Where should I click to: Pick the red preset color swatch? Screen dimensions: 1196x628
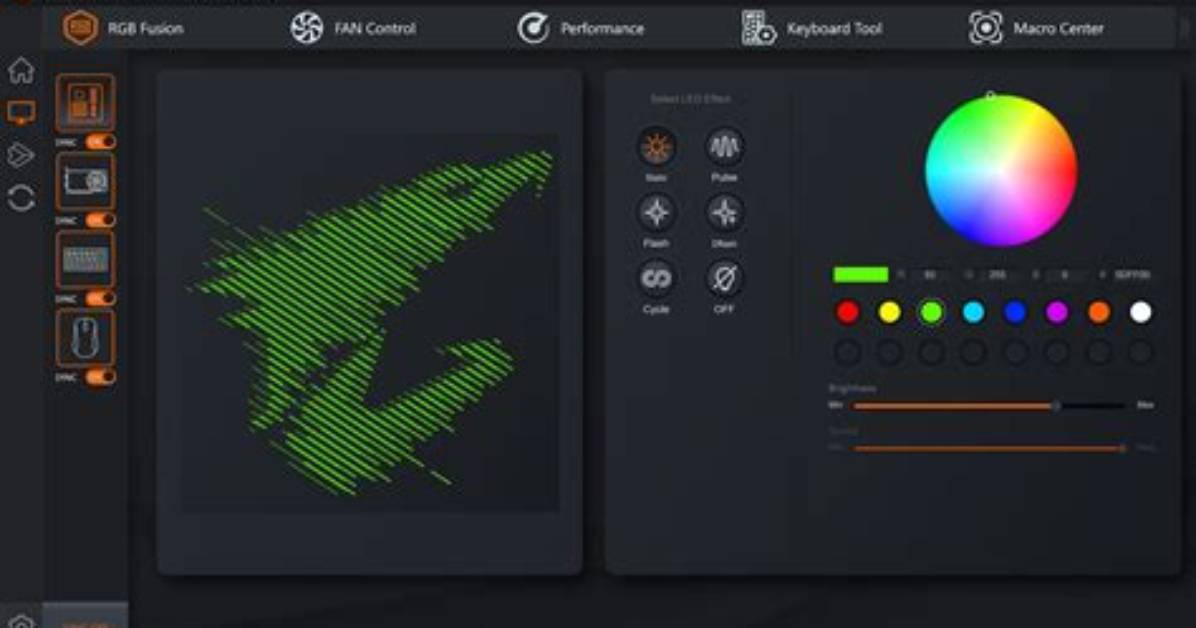coord(847,311)
